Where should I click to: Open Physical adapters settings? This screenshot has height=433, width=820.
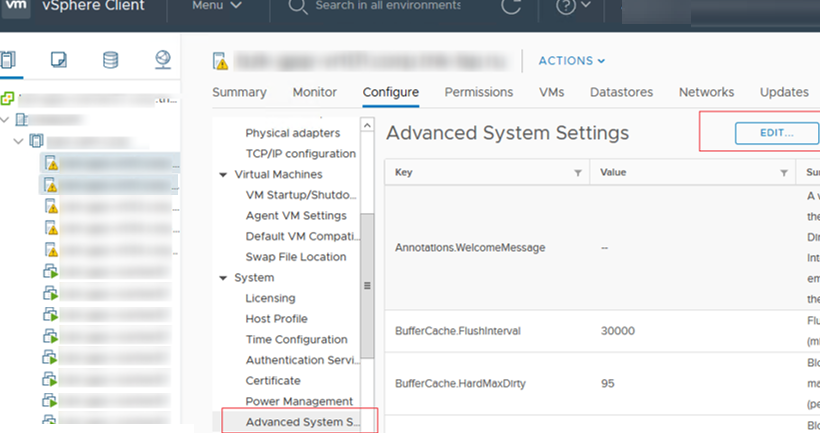point(293,133)
